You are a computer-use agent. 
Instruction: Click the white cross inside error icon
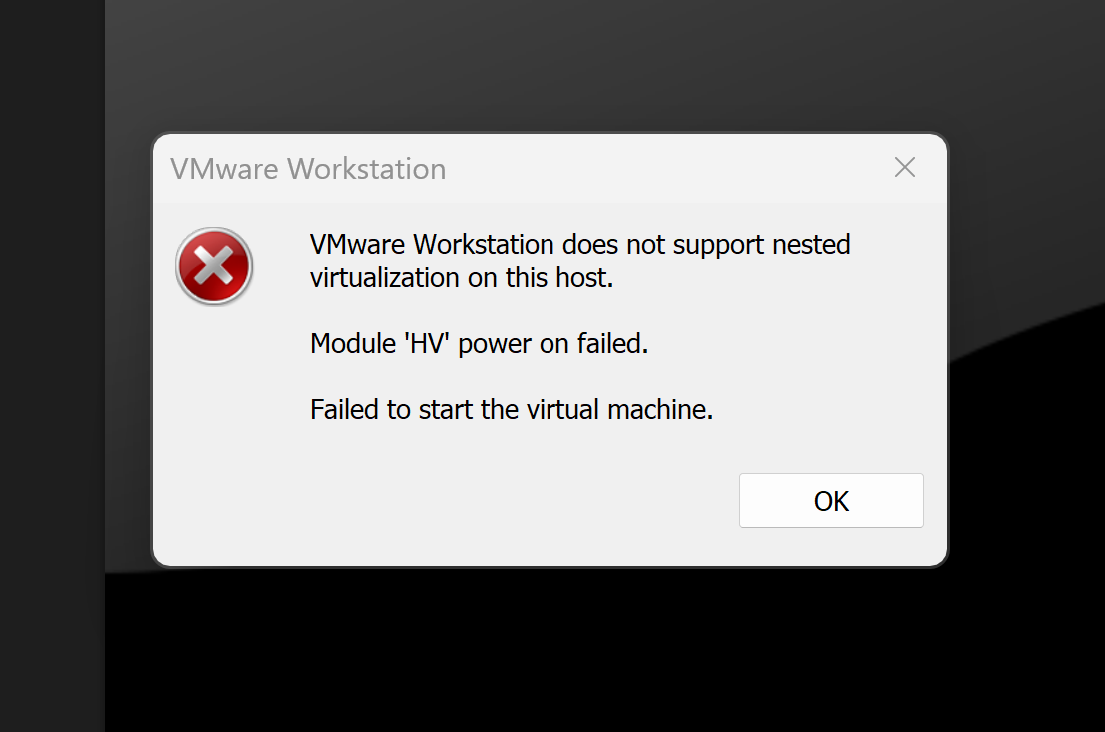click(214, 266)
